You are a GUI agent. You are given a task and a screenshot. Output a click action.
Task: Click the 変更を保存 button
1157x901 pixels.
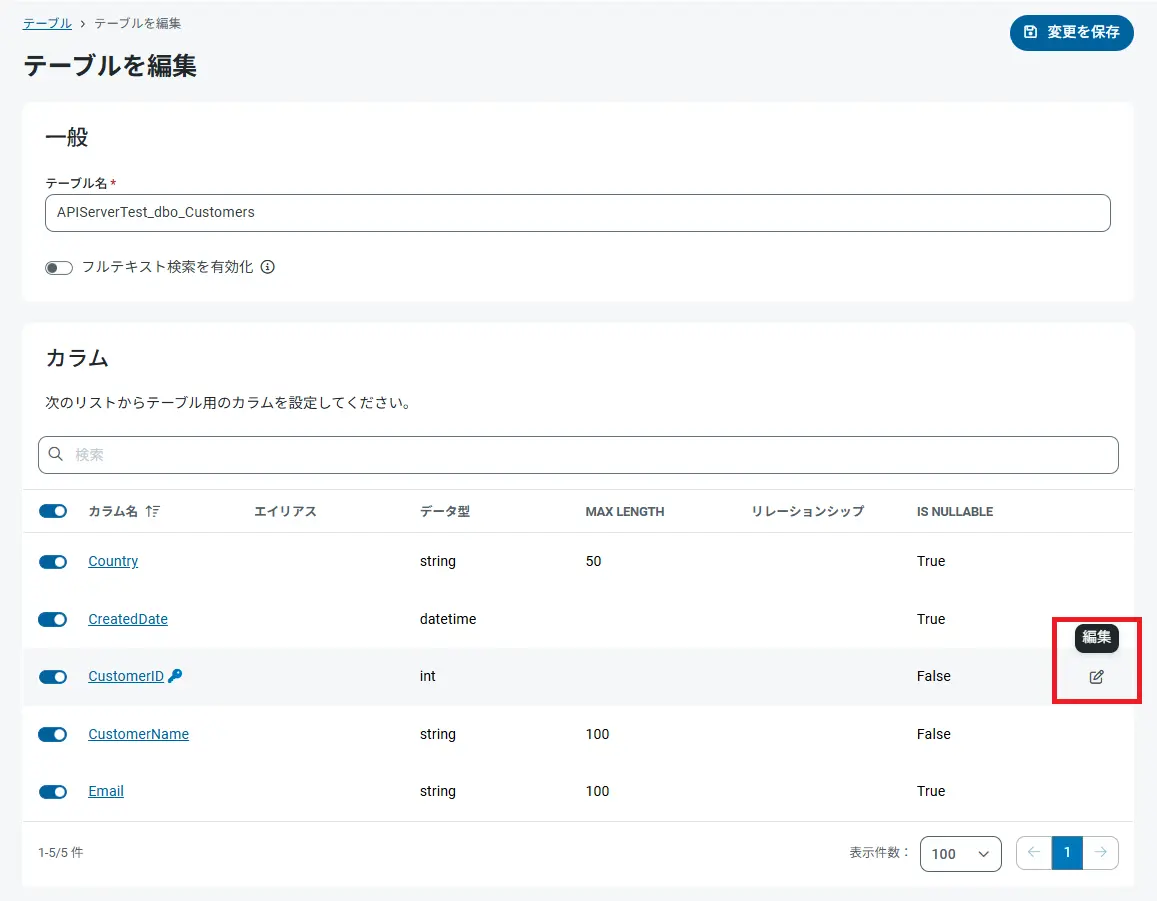(1071, 32)
